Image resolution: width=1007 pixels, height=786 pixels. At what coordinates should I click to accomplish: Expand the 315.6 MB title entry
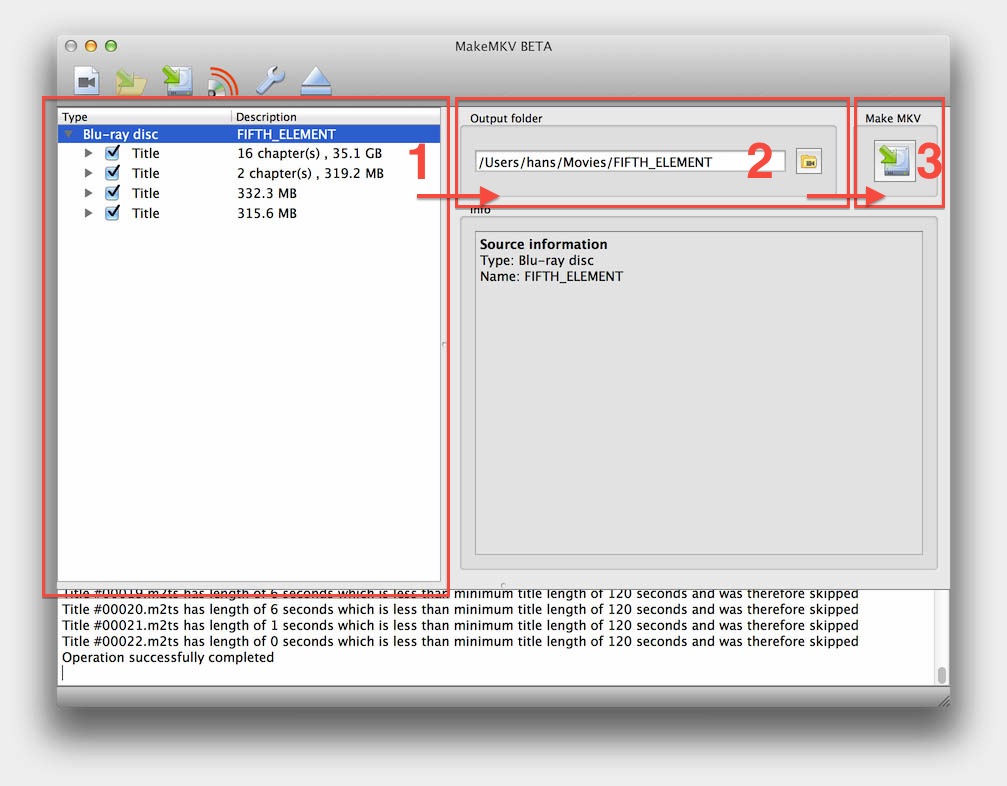(x=89, y=213)
